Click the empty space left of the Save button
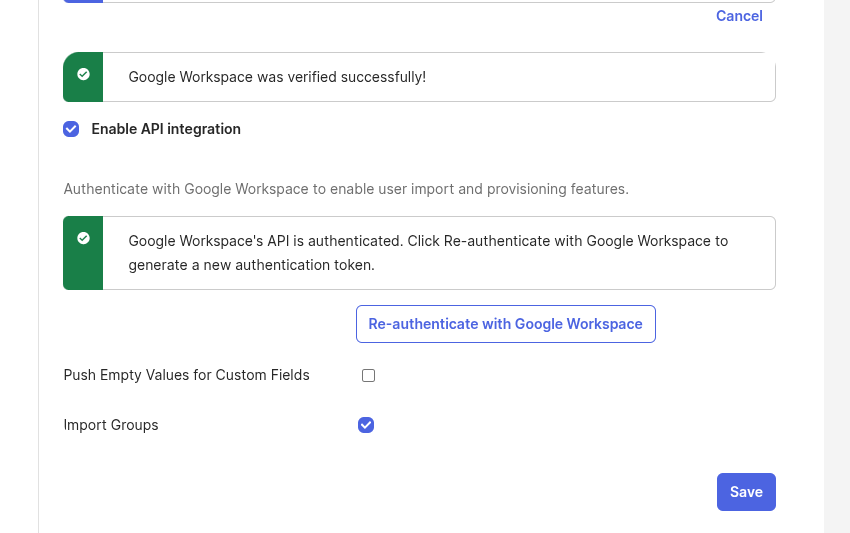The width and height of the screenshot is (850, 533). pos(500,492)
